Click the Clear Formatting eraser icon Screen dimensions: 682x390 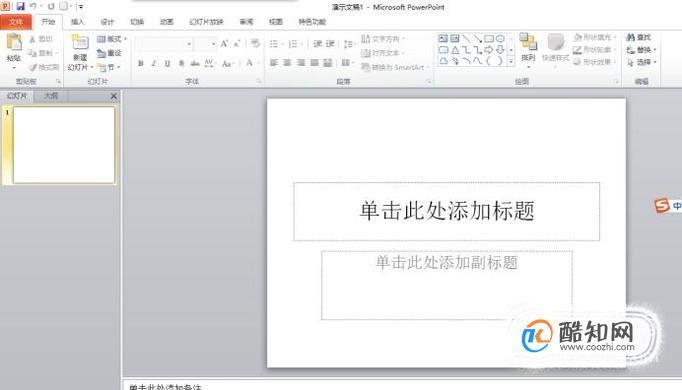click(255, 43)
